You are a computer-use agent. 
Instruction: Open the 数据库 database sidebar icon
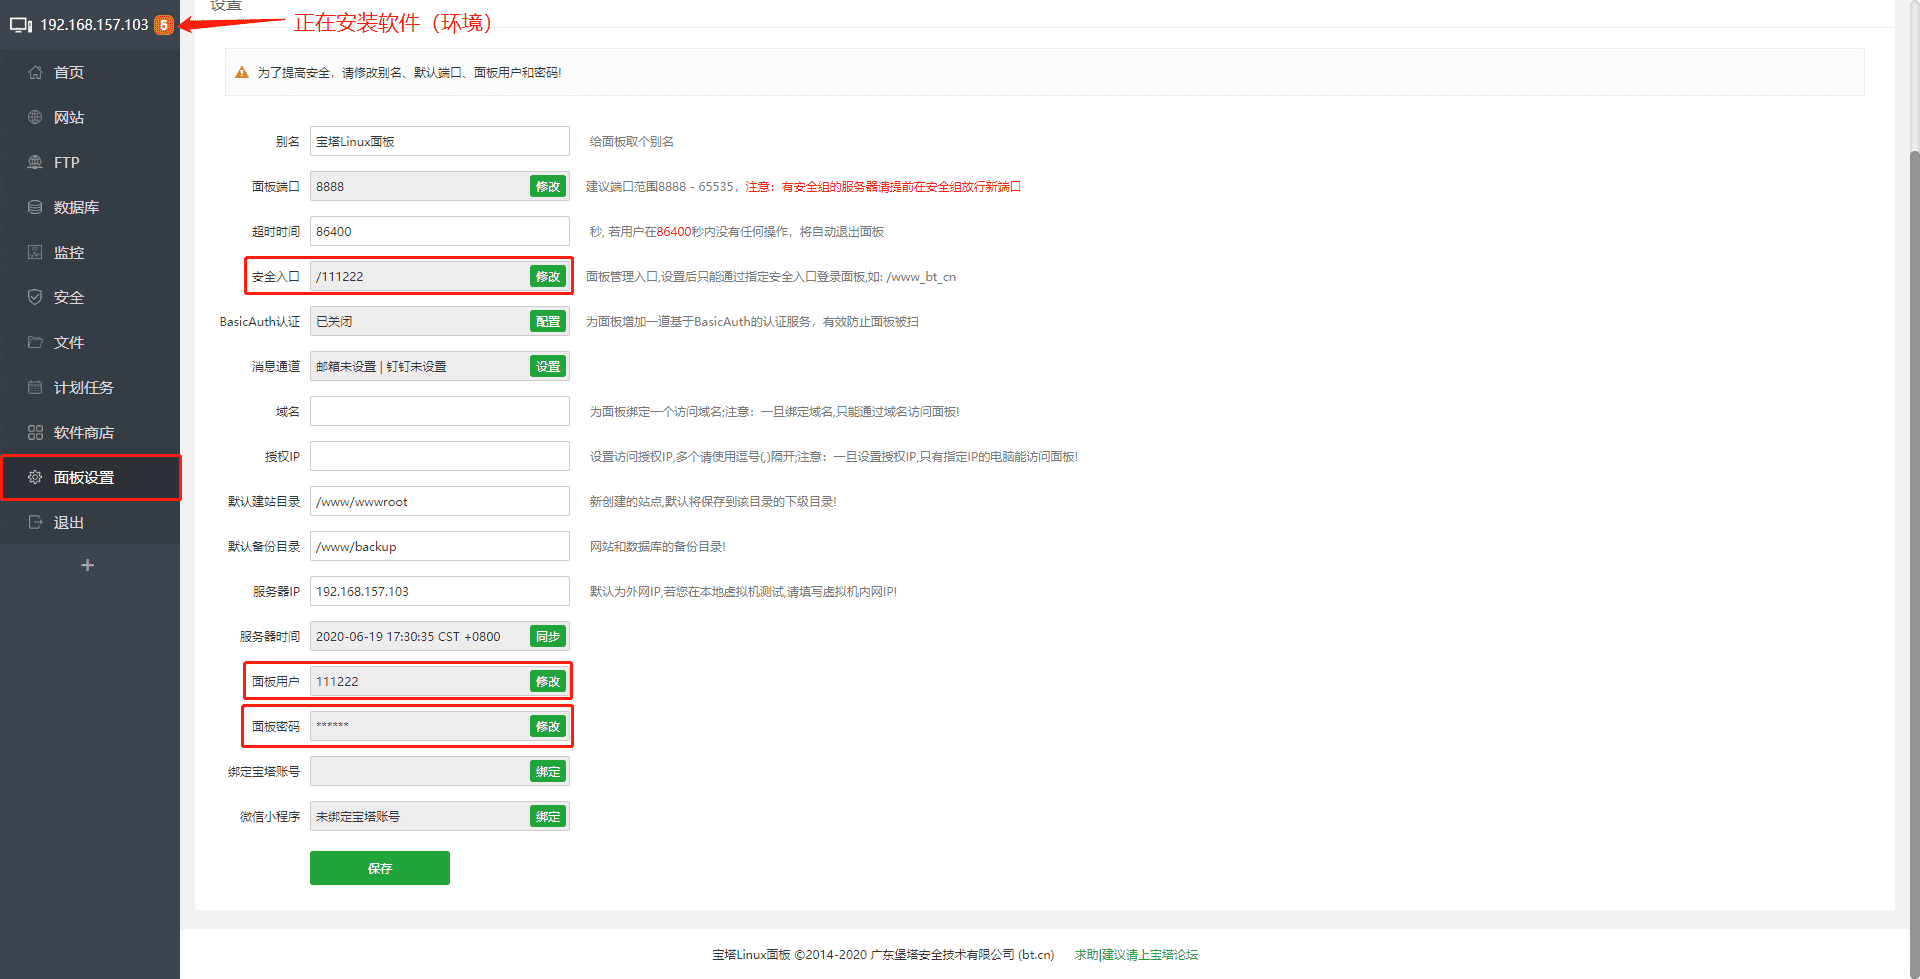click(x=35, y=207)
